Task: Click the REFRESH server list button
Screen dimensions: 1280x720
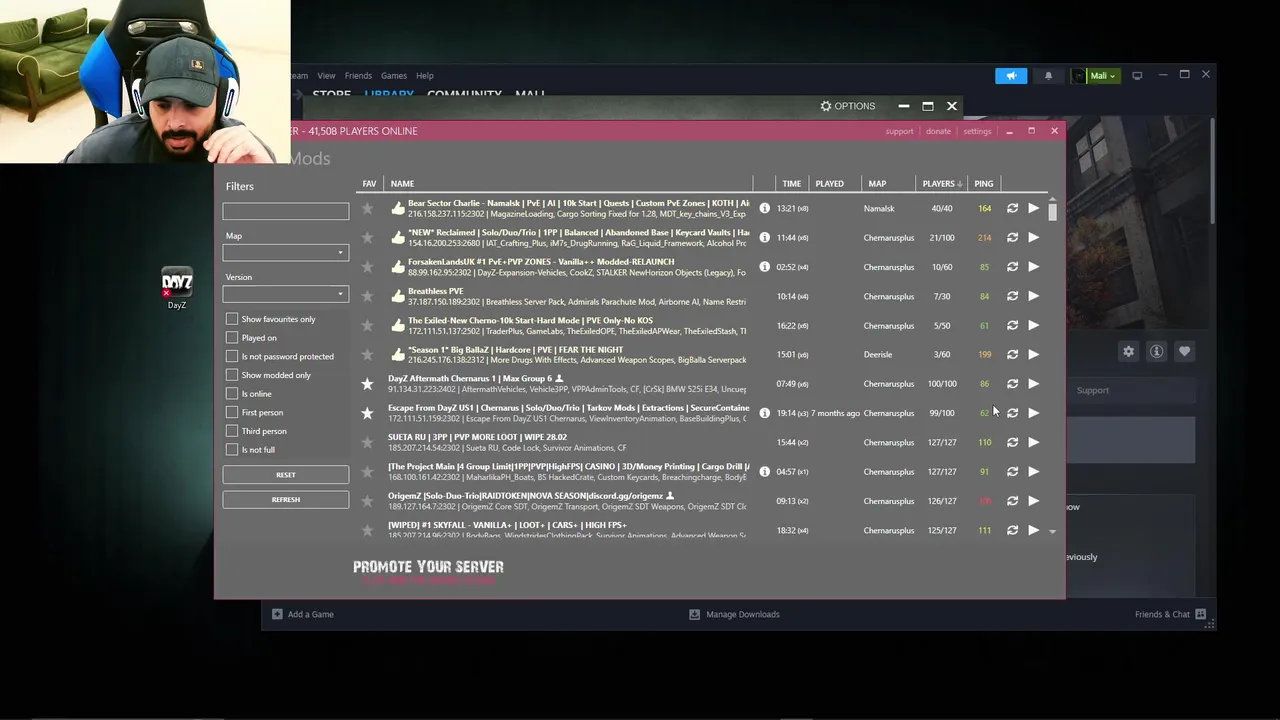Action: (285, 500)
